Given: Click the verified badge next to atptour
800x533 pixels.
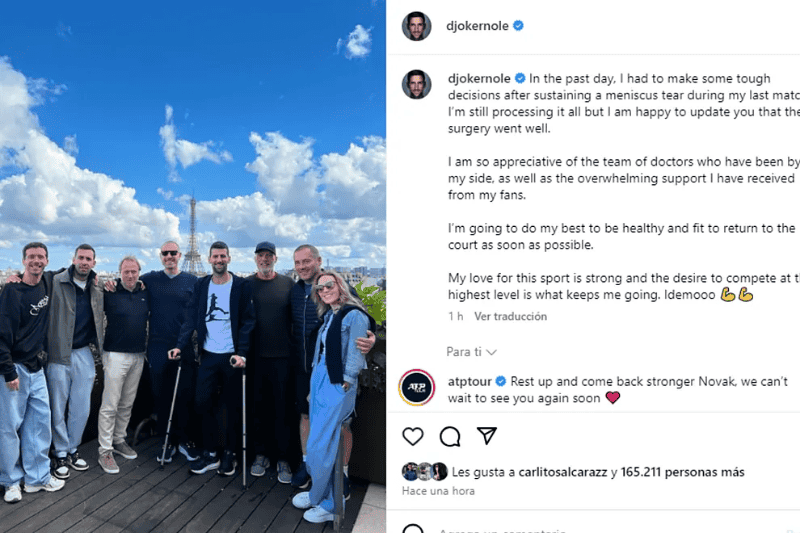Looking at the screenshot, I should pos(501,381).
